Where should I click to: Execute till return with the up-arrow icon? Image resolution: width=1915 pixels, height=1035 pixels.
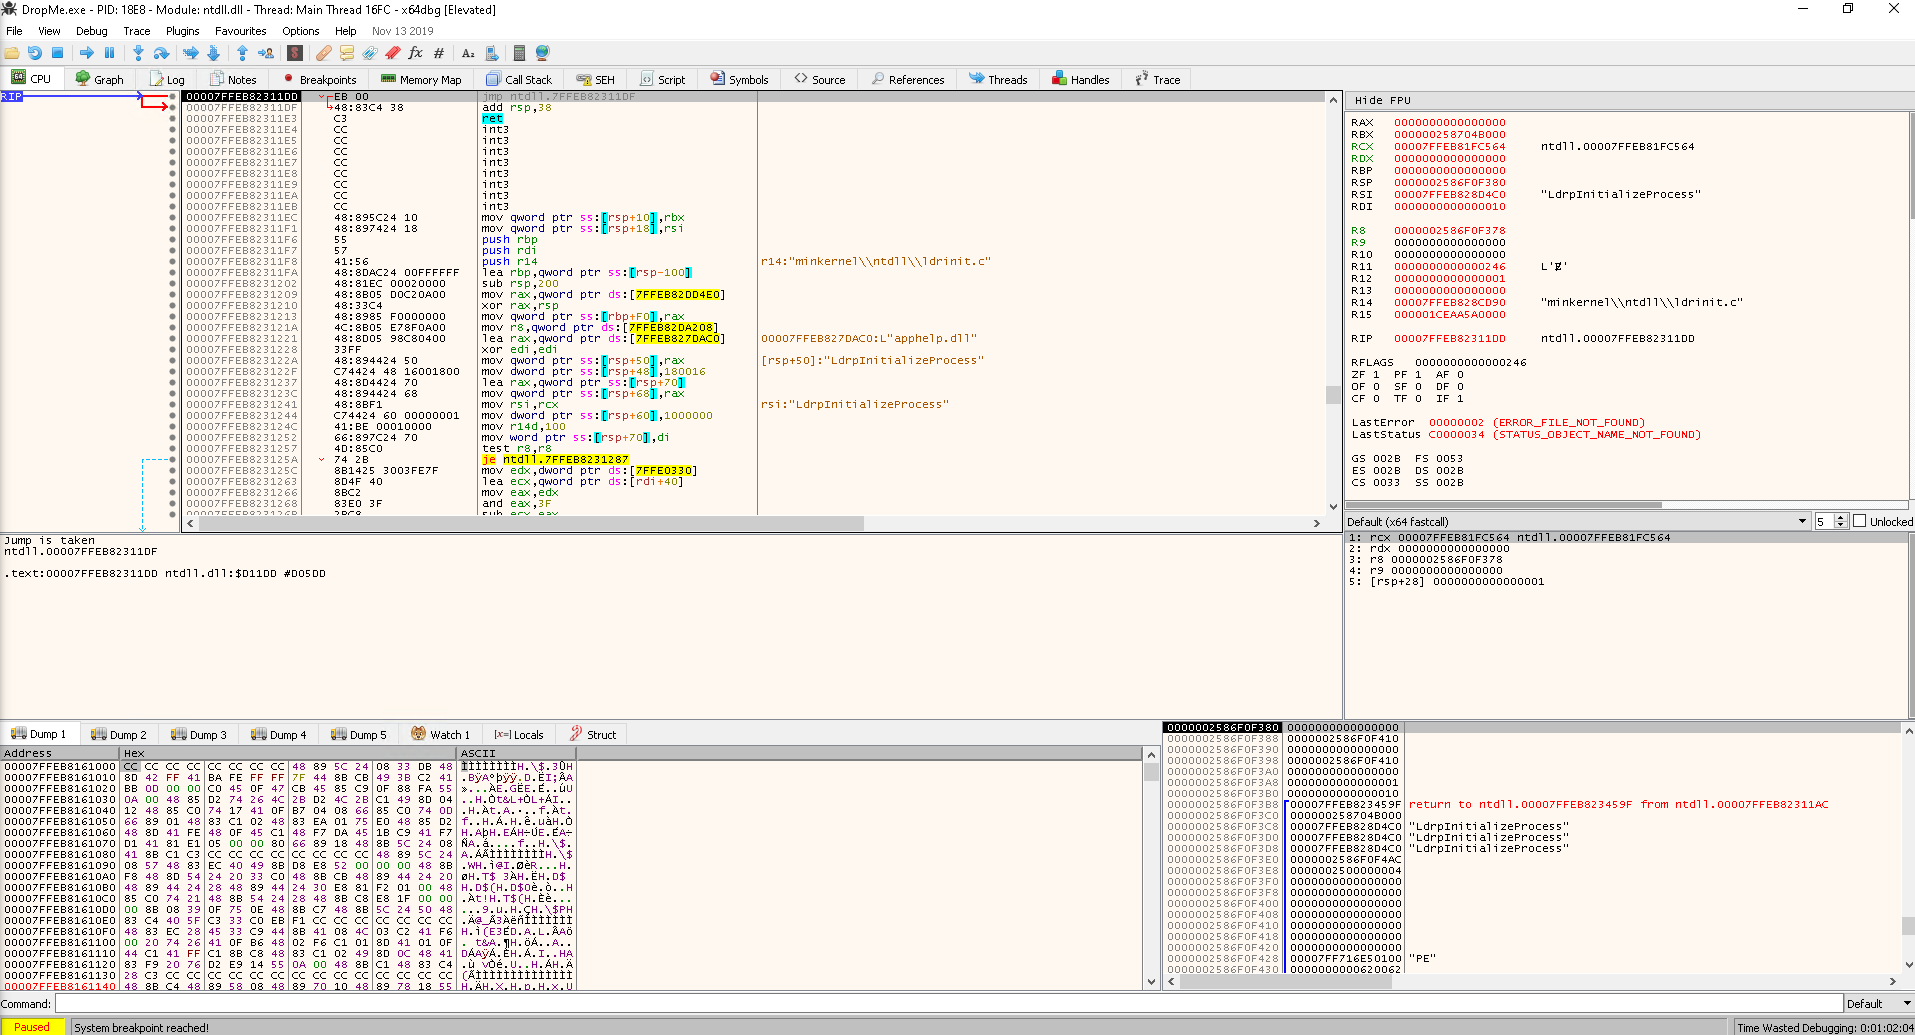click(242, 53)
